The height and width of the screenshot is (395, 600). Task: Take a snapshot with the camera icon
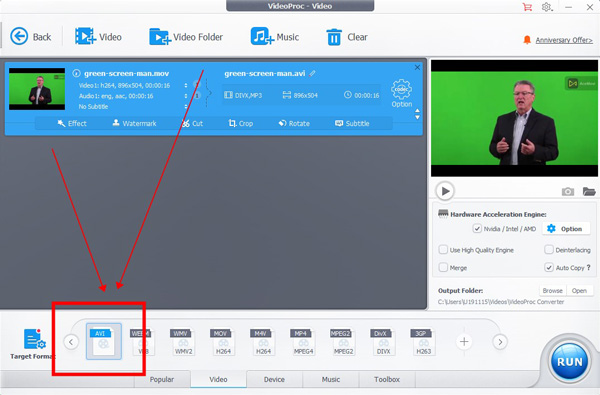click(567, 191)
